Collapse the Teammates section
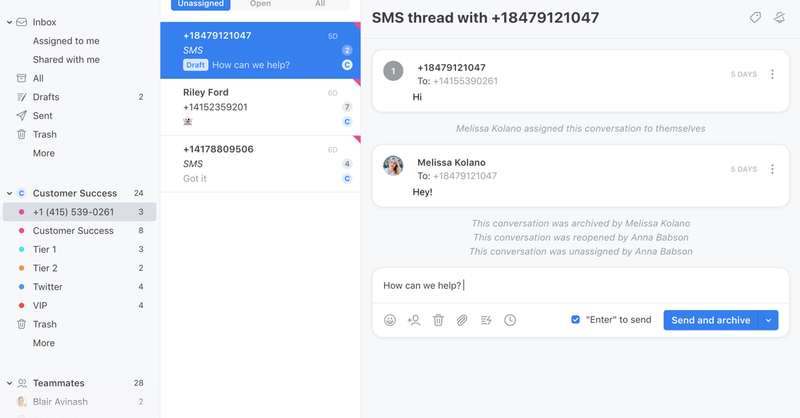This screenshot has height=418, width=800. point(9,383)
